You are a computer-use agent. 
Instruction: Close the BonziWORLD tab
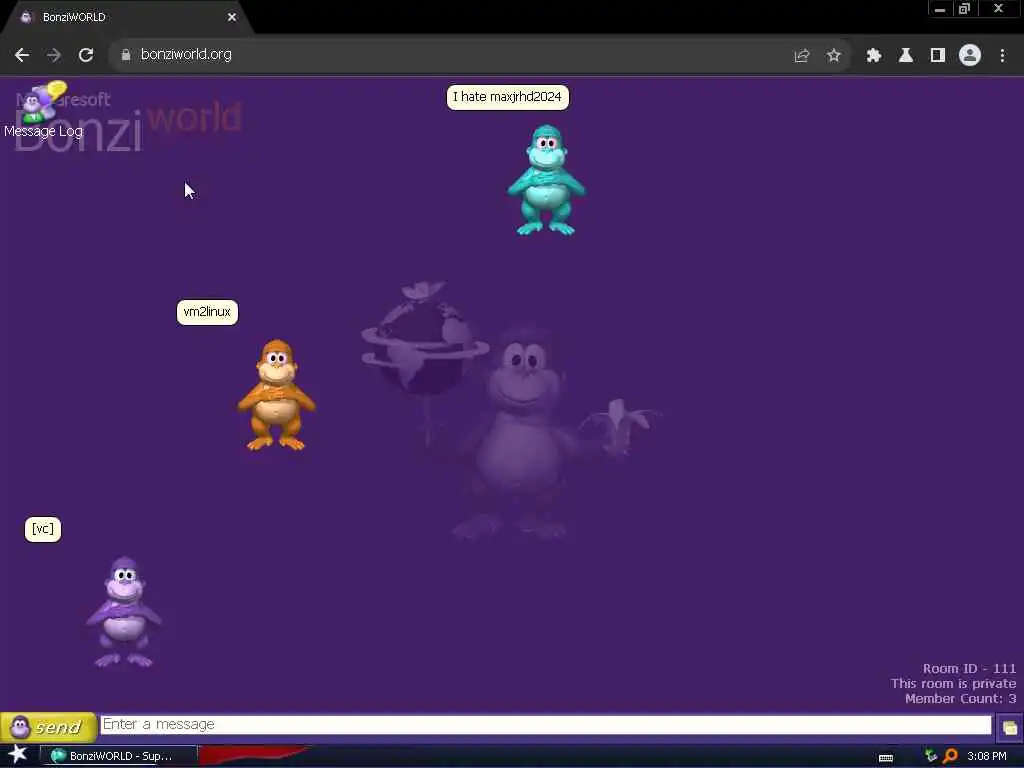pyautogui.click(x=232, y=17)
